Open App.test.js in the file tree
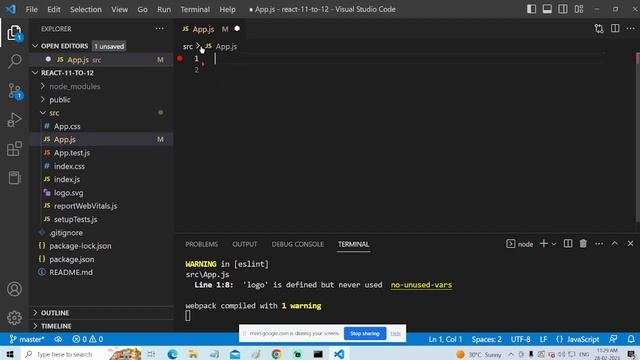Image resolution: width=640 pixels, height=360 pixels. tap(72, 153)
